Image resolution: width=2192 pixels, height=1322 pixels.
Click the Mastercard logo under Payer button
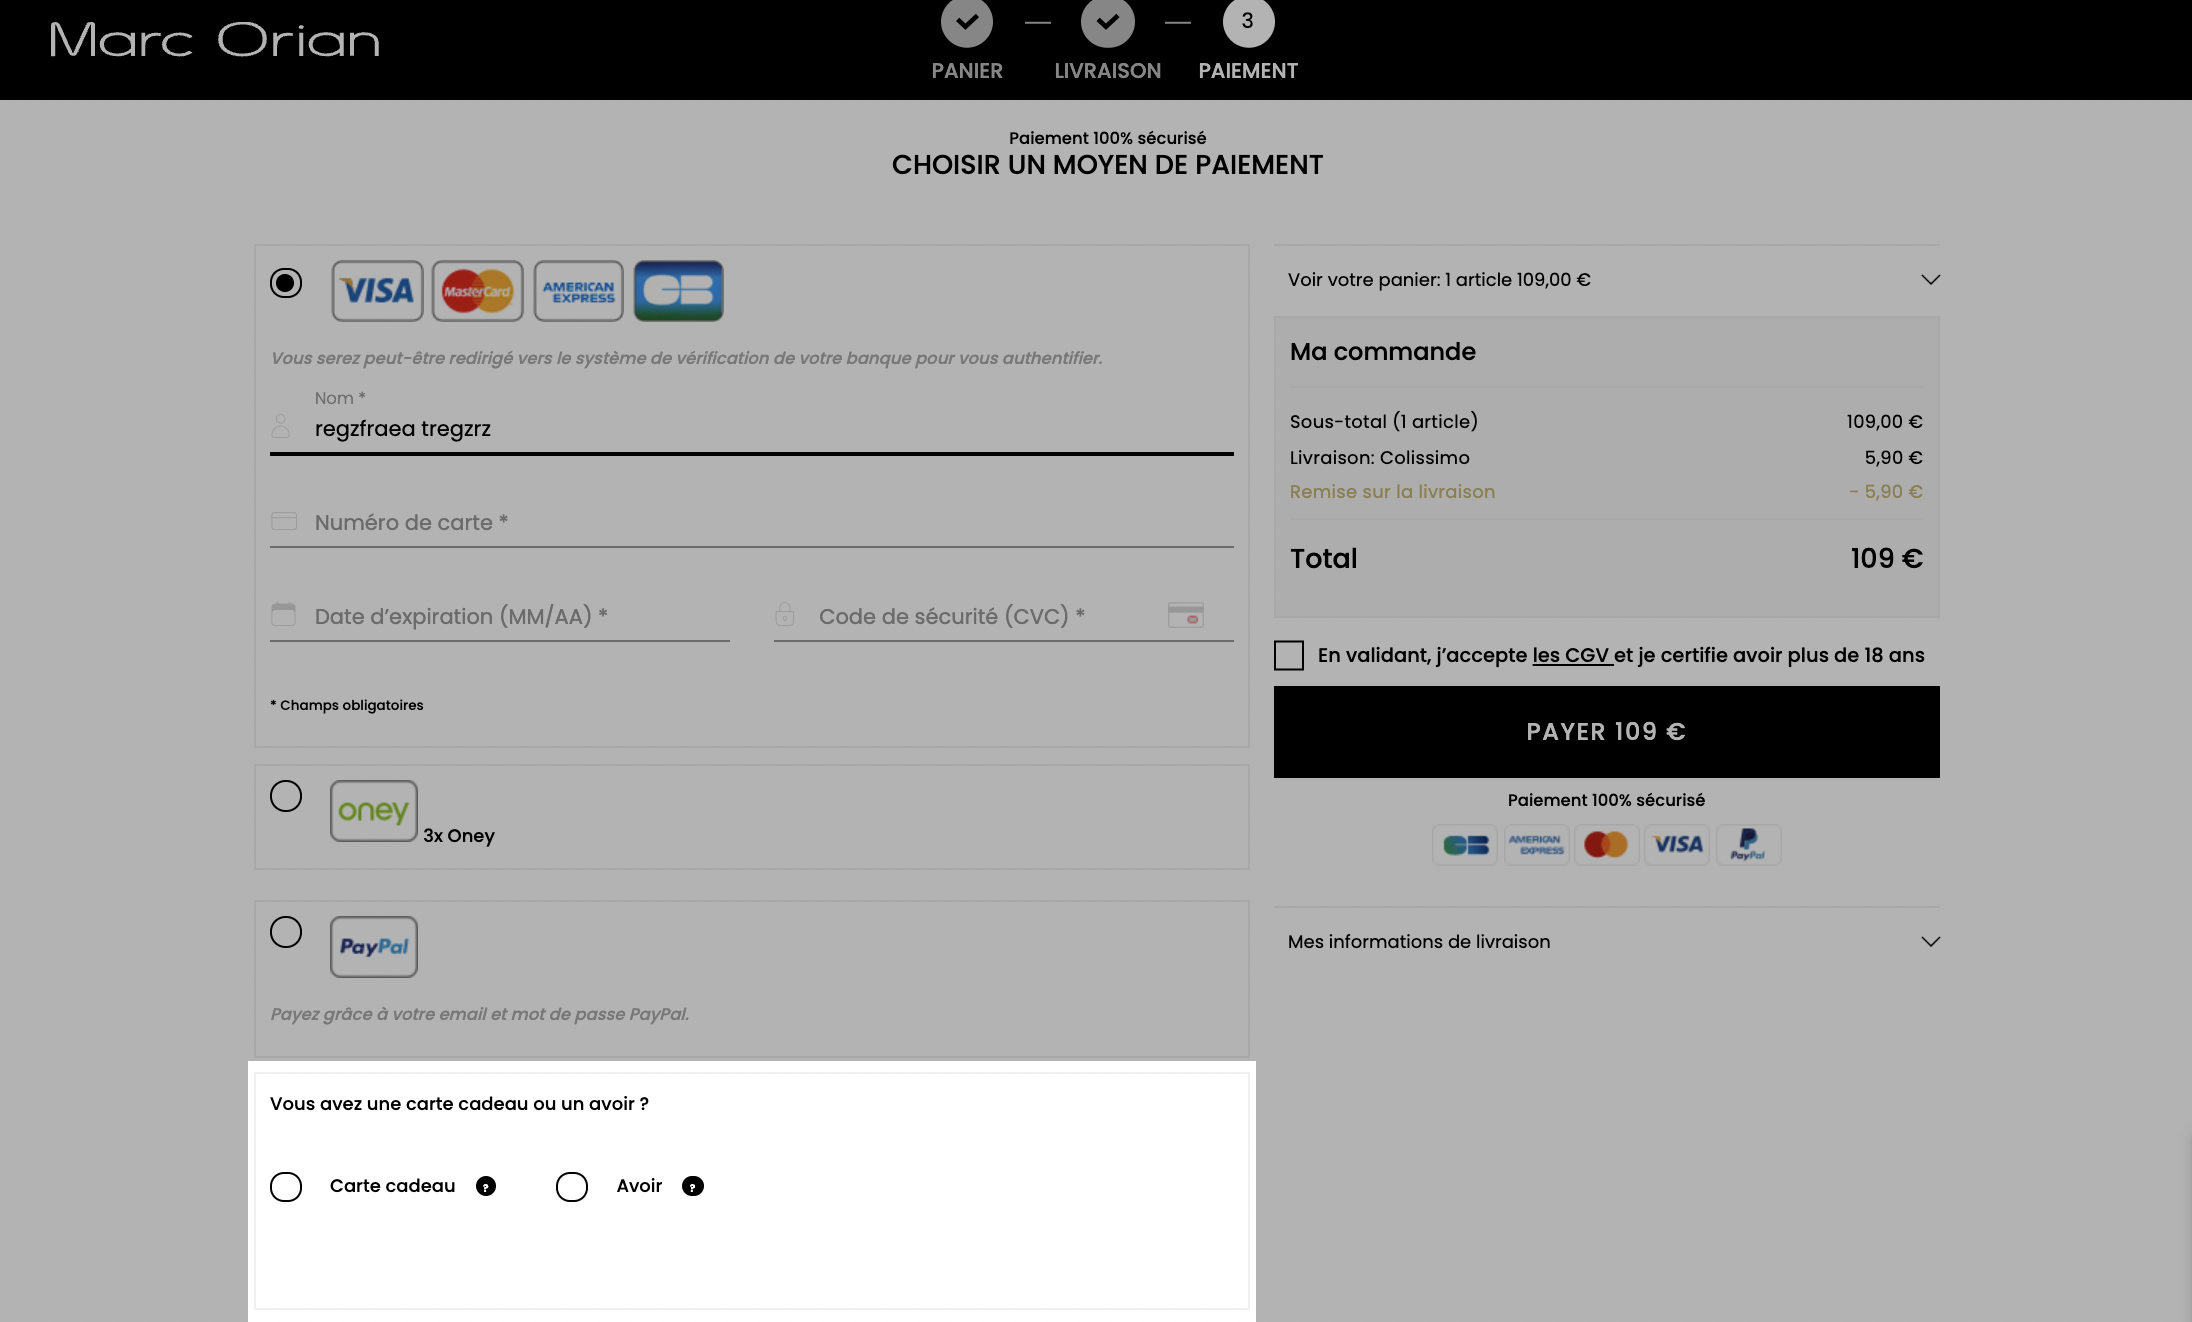tap(1607, 845)
